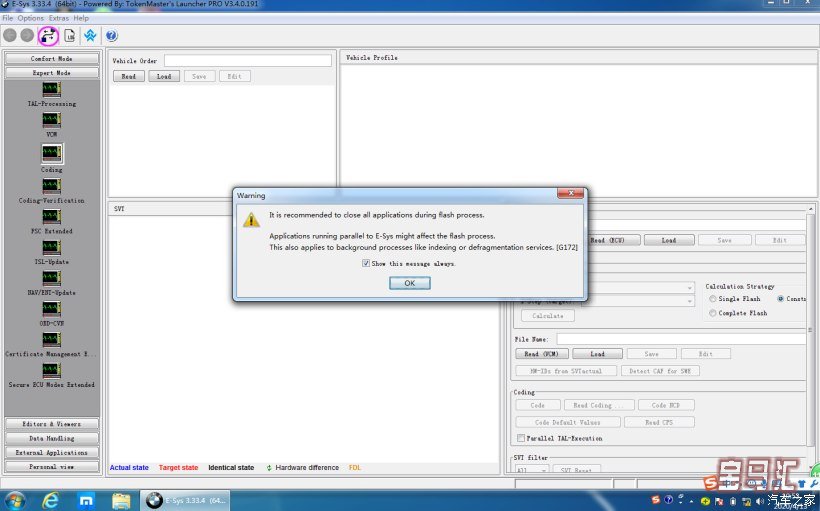Open the File menu
Screen dimensions: 820x511
pos(8,18)
